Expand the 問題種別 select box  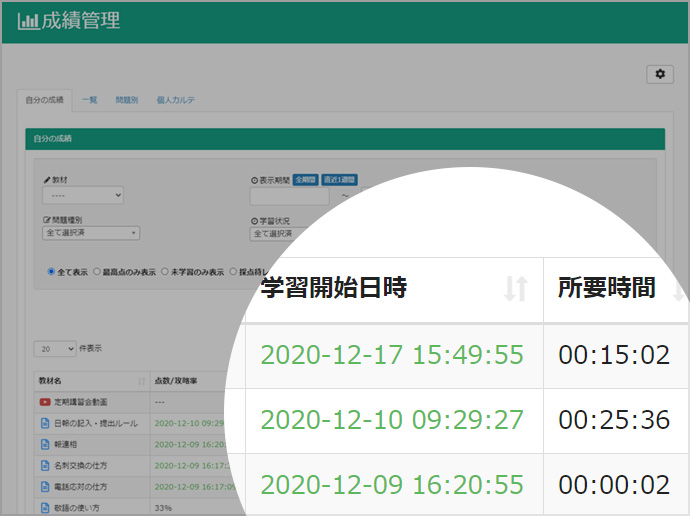point(91,233)
